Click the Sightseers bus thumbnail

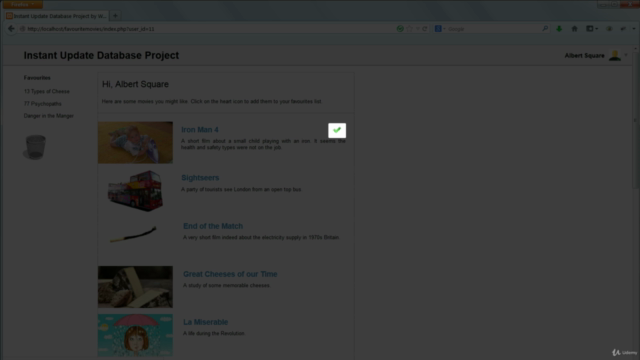coord(135,191)
